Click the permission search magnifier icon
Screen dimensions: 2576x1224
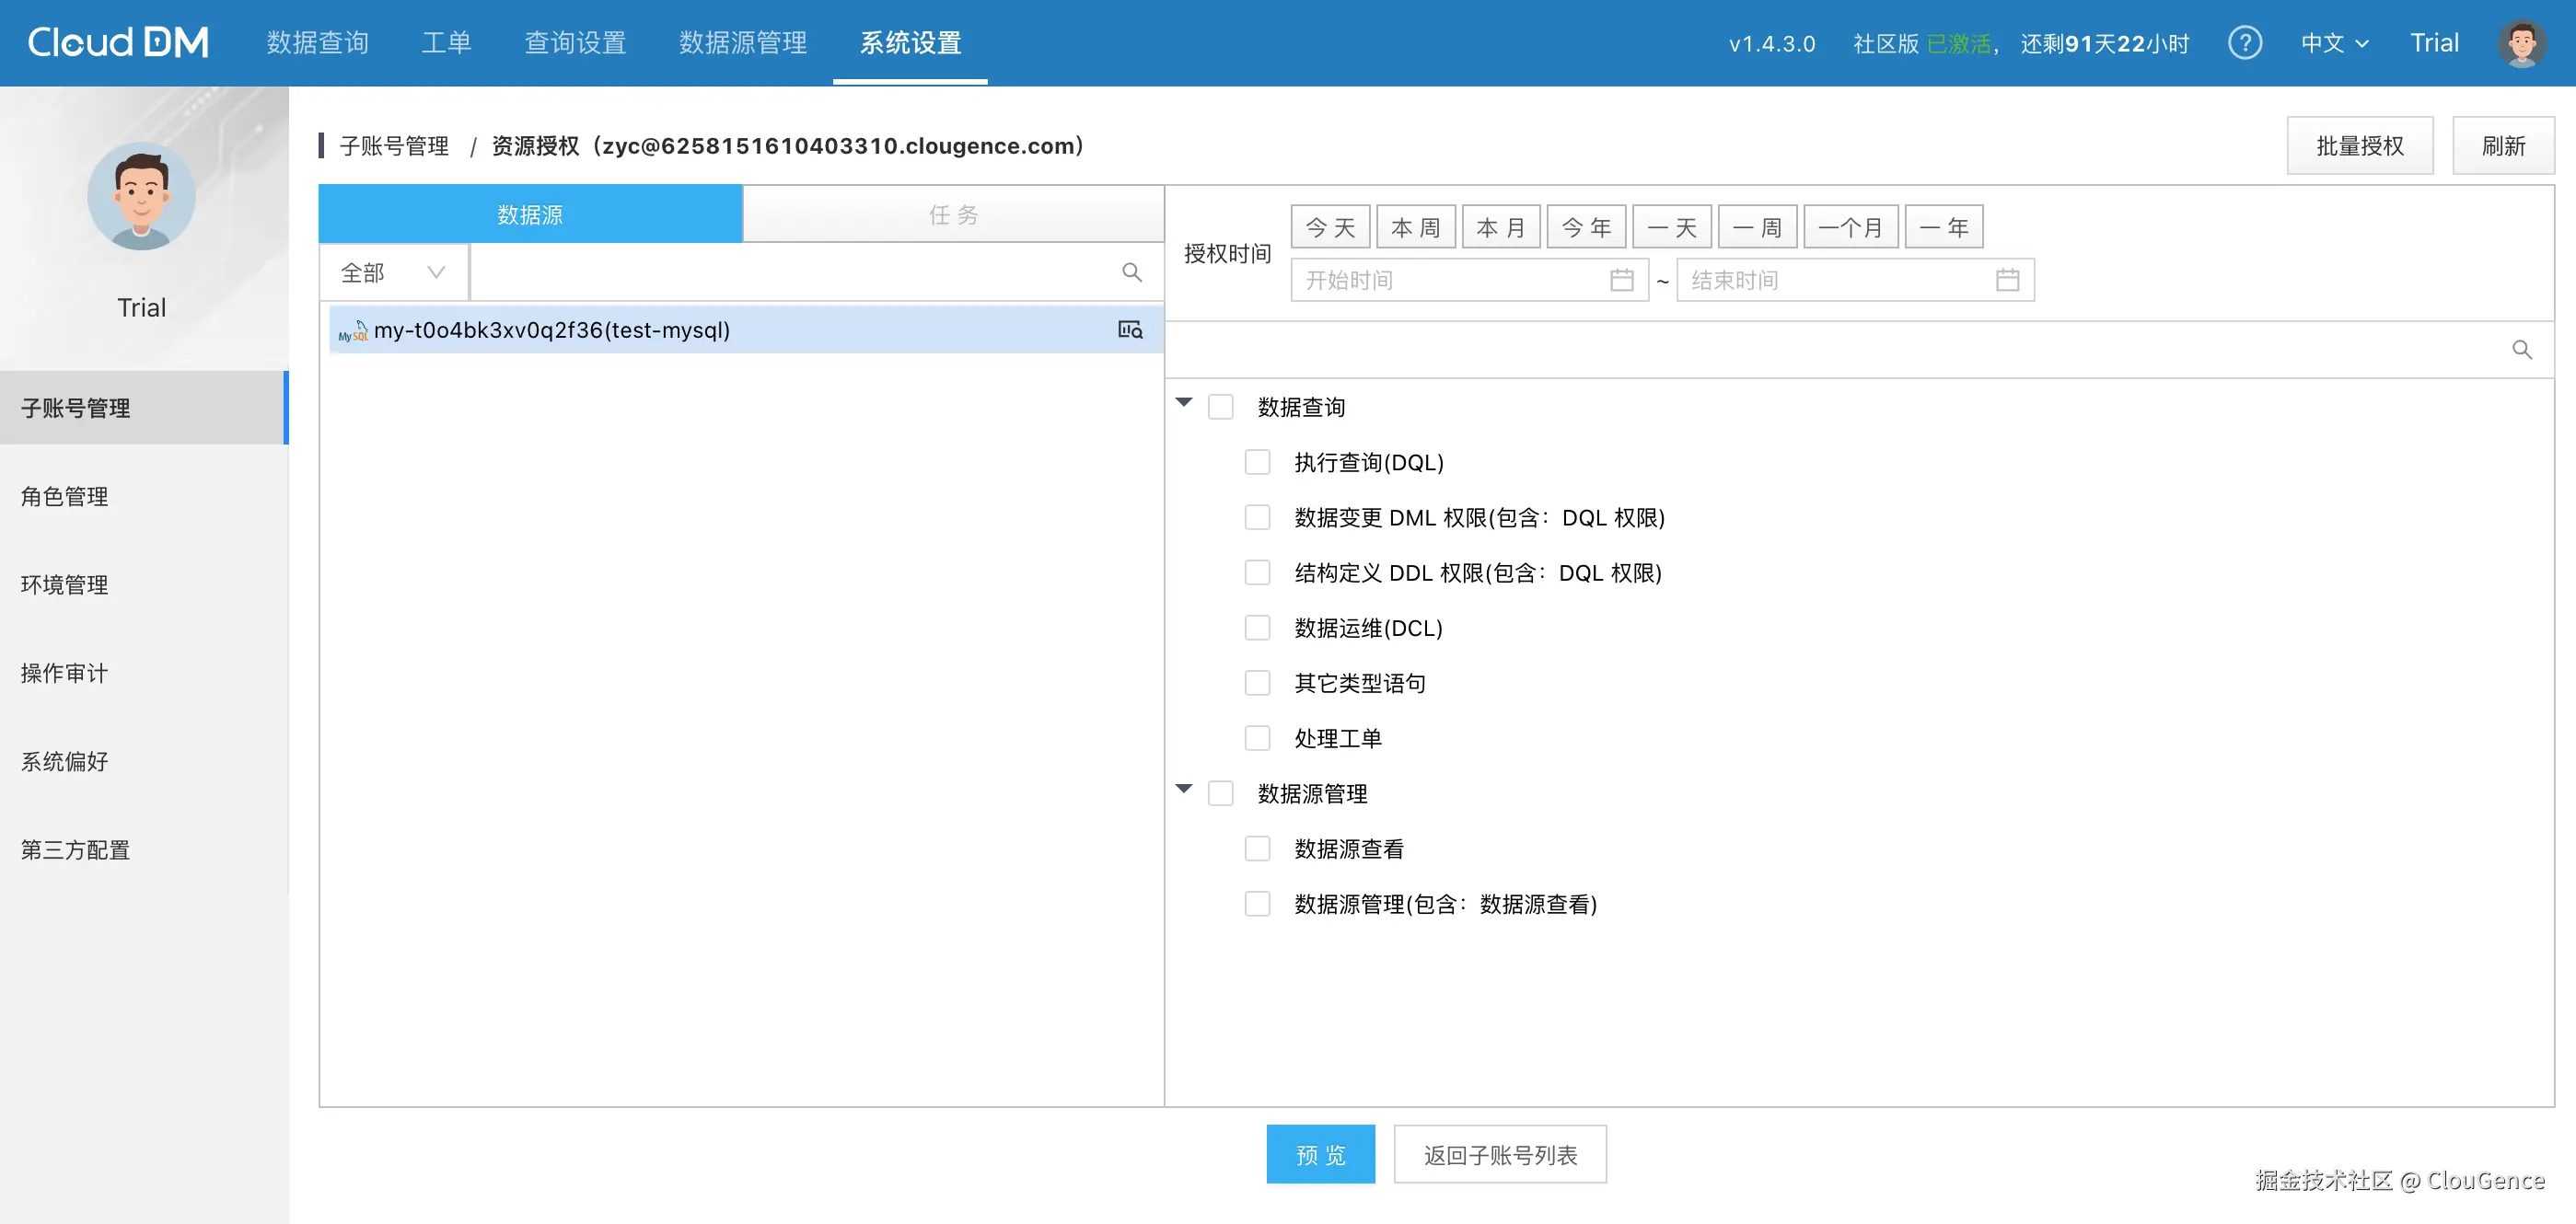coord(2521,350)
